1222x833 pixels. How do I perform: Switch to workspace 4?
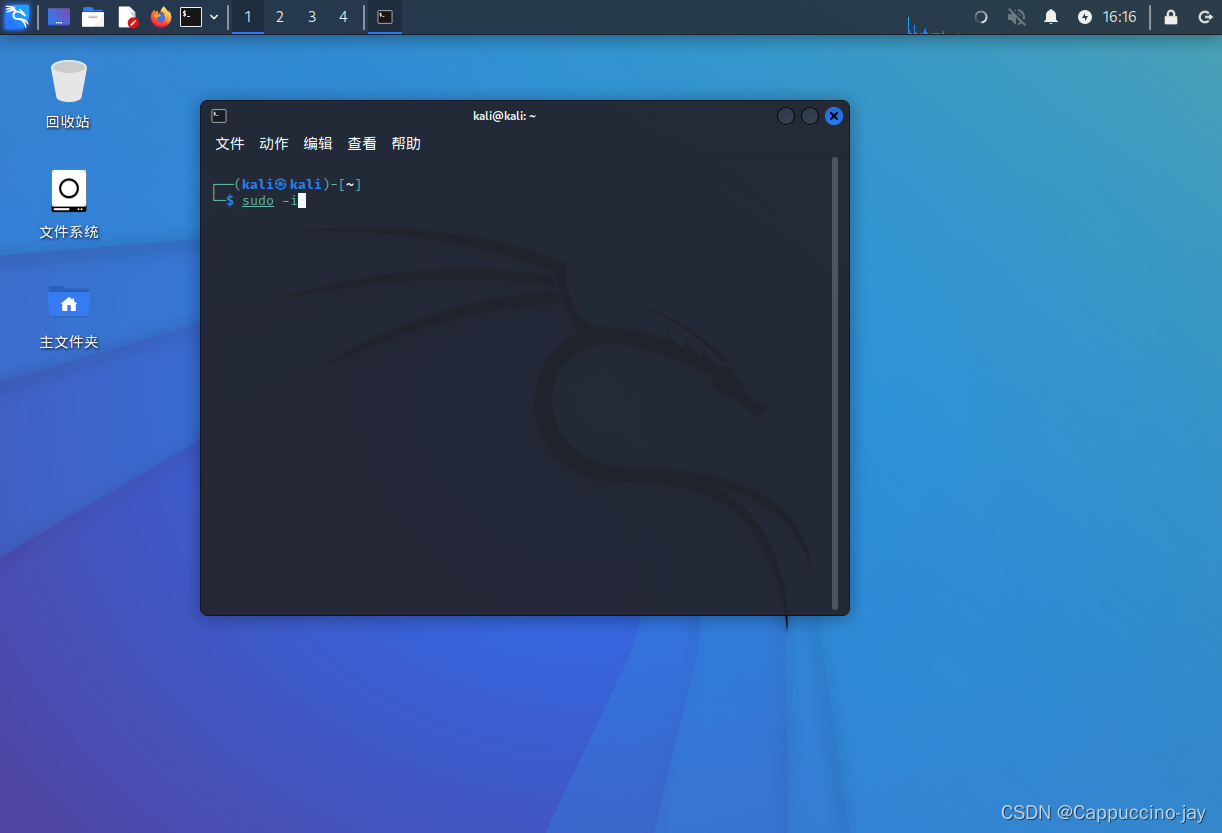coord(343,17)
